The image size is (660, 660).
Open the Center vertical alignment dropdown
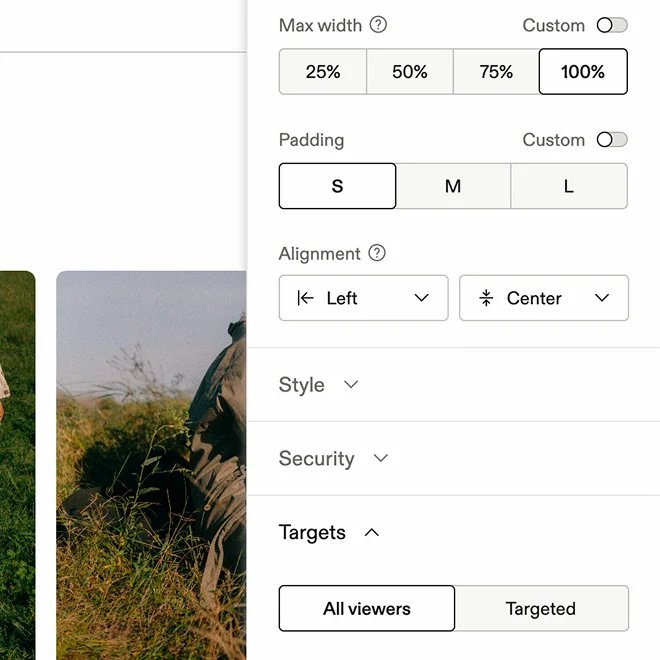pos(544,298)
